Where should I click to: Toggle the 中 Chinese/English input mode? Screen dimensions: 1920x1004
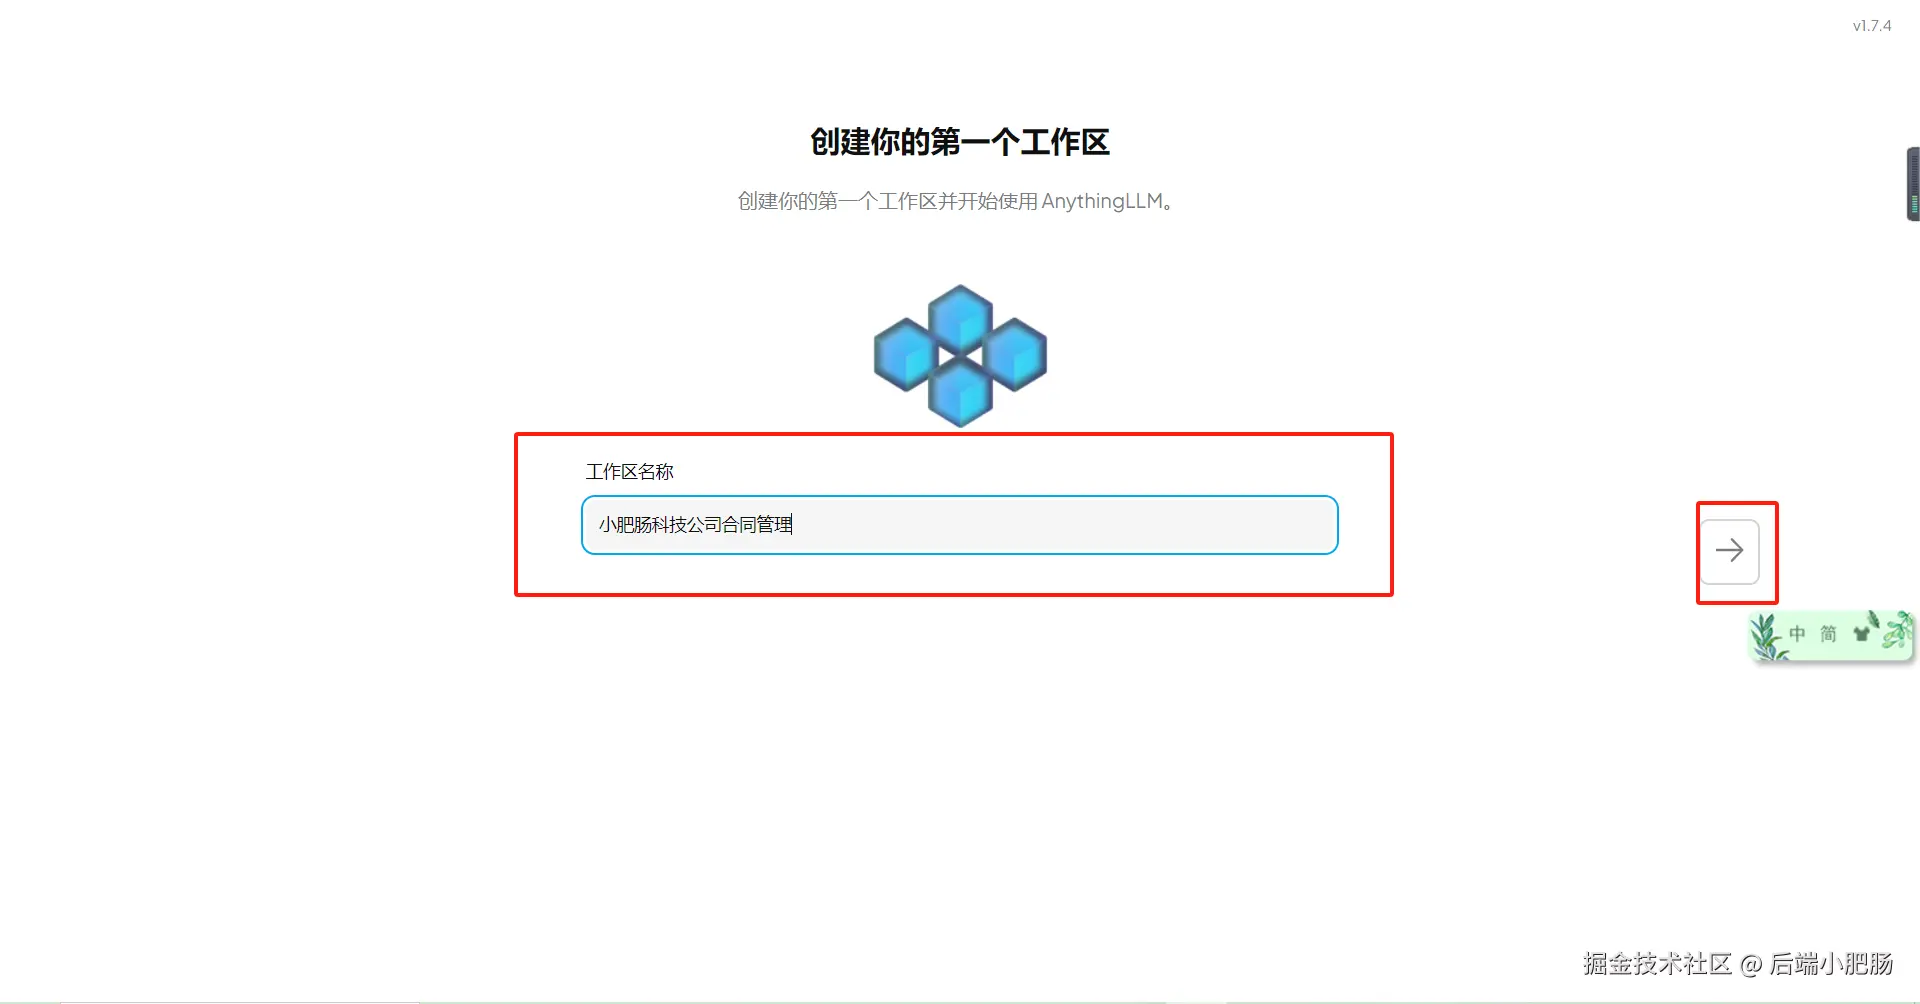1797,634
